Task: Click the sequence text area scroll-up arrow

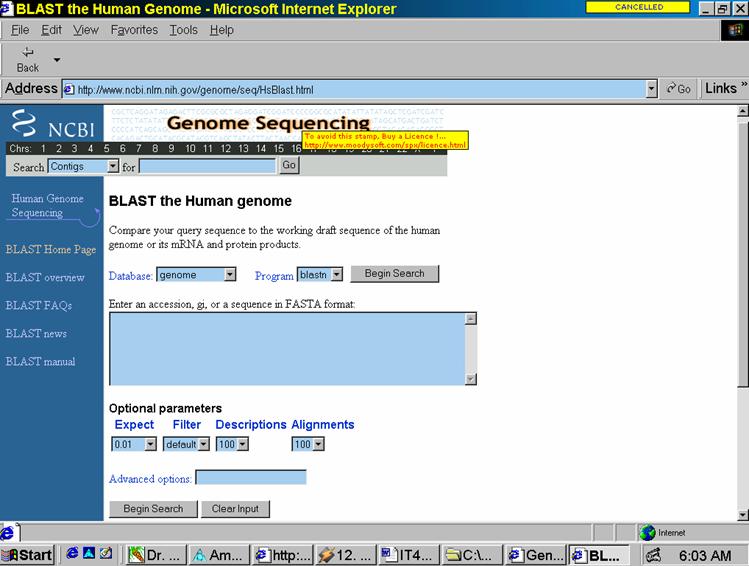Action: pos(471,319)
